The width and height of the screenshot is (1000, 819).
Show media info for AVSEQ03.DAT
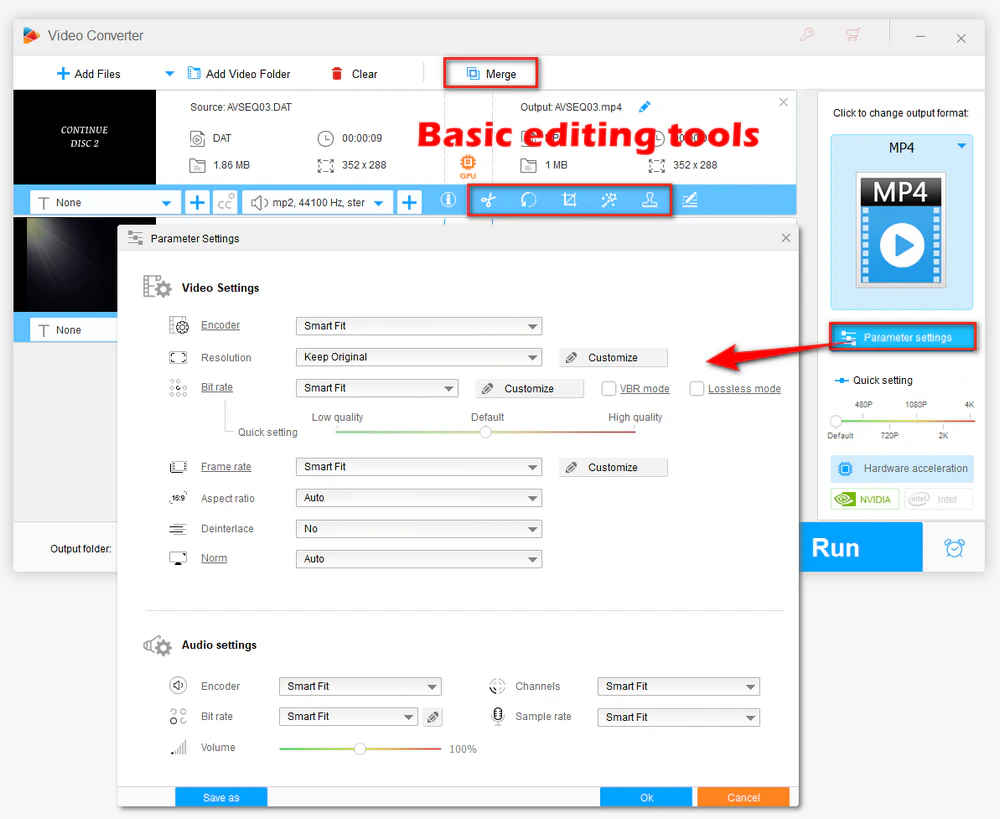(448, 200)
